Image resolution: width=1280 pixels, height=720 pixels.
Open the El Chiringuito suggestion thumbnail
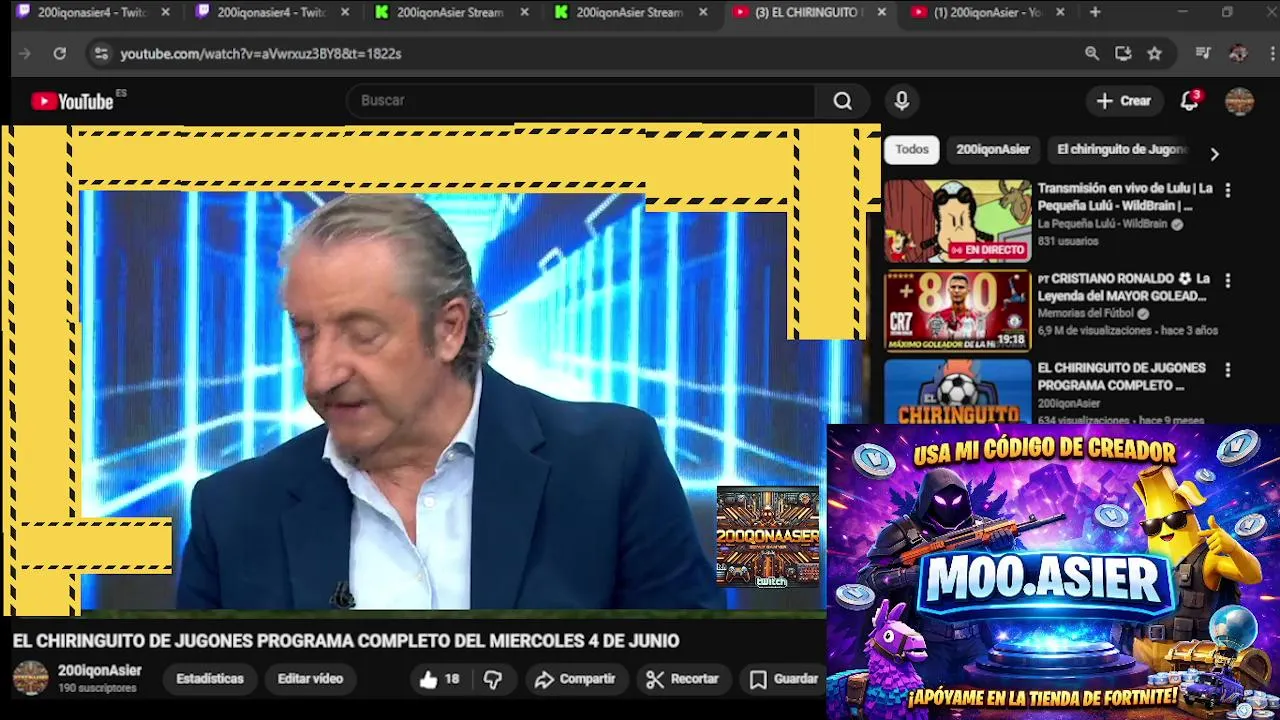(x=957, y=392)
